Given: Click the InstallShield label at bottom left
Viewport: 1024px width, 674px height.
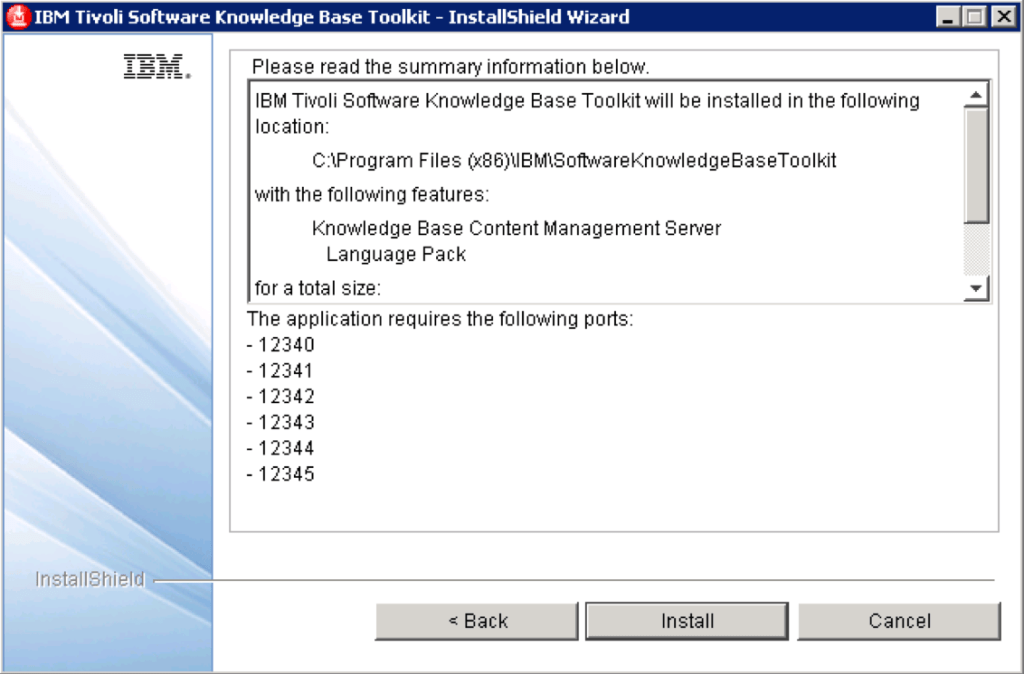Looking at the screenshot, I should click(90, 579).
